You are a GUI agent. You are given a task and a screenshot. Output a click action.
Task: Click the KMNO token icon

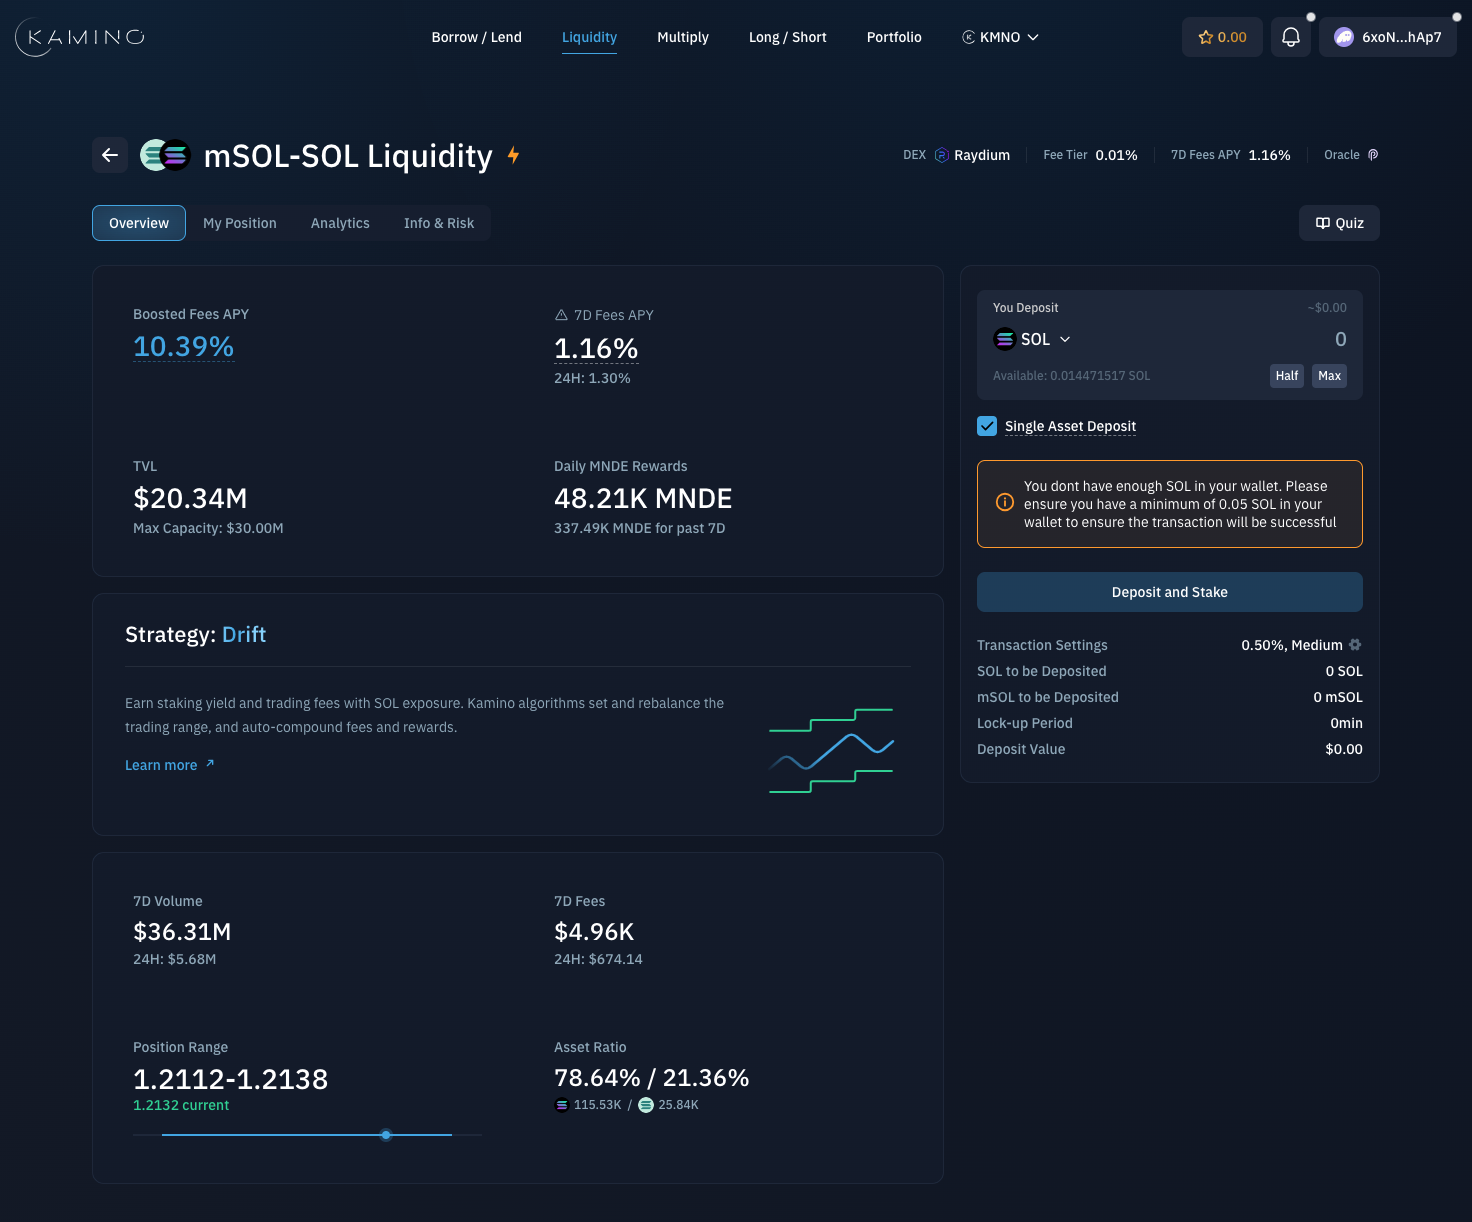(968, 37)
